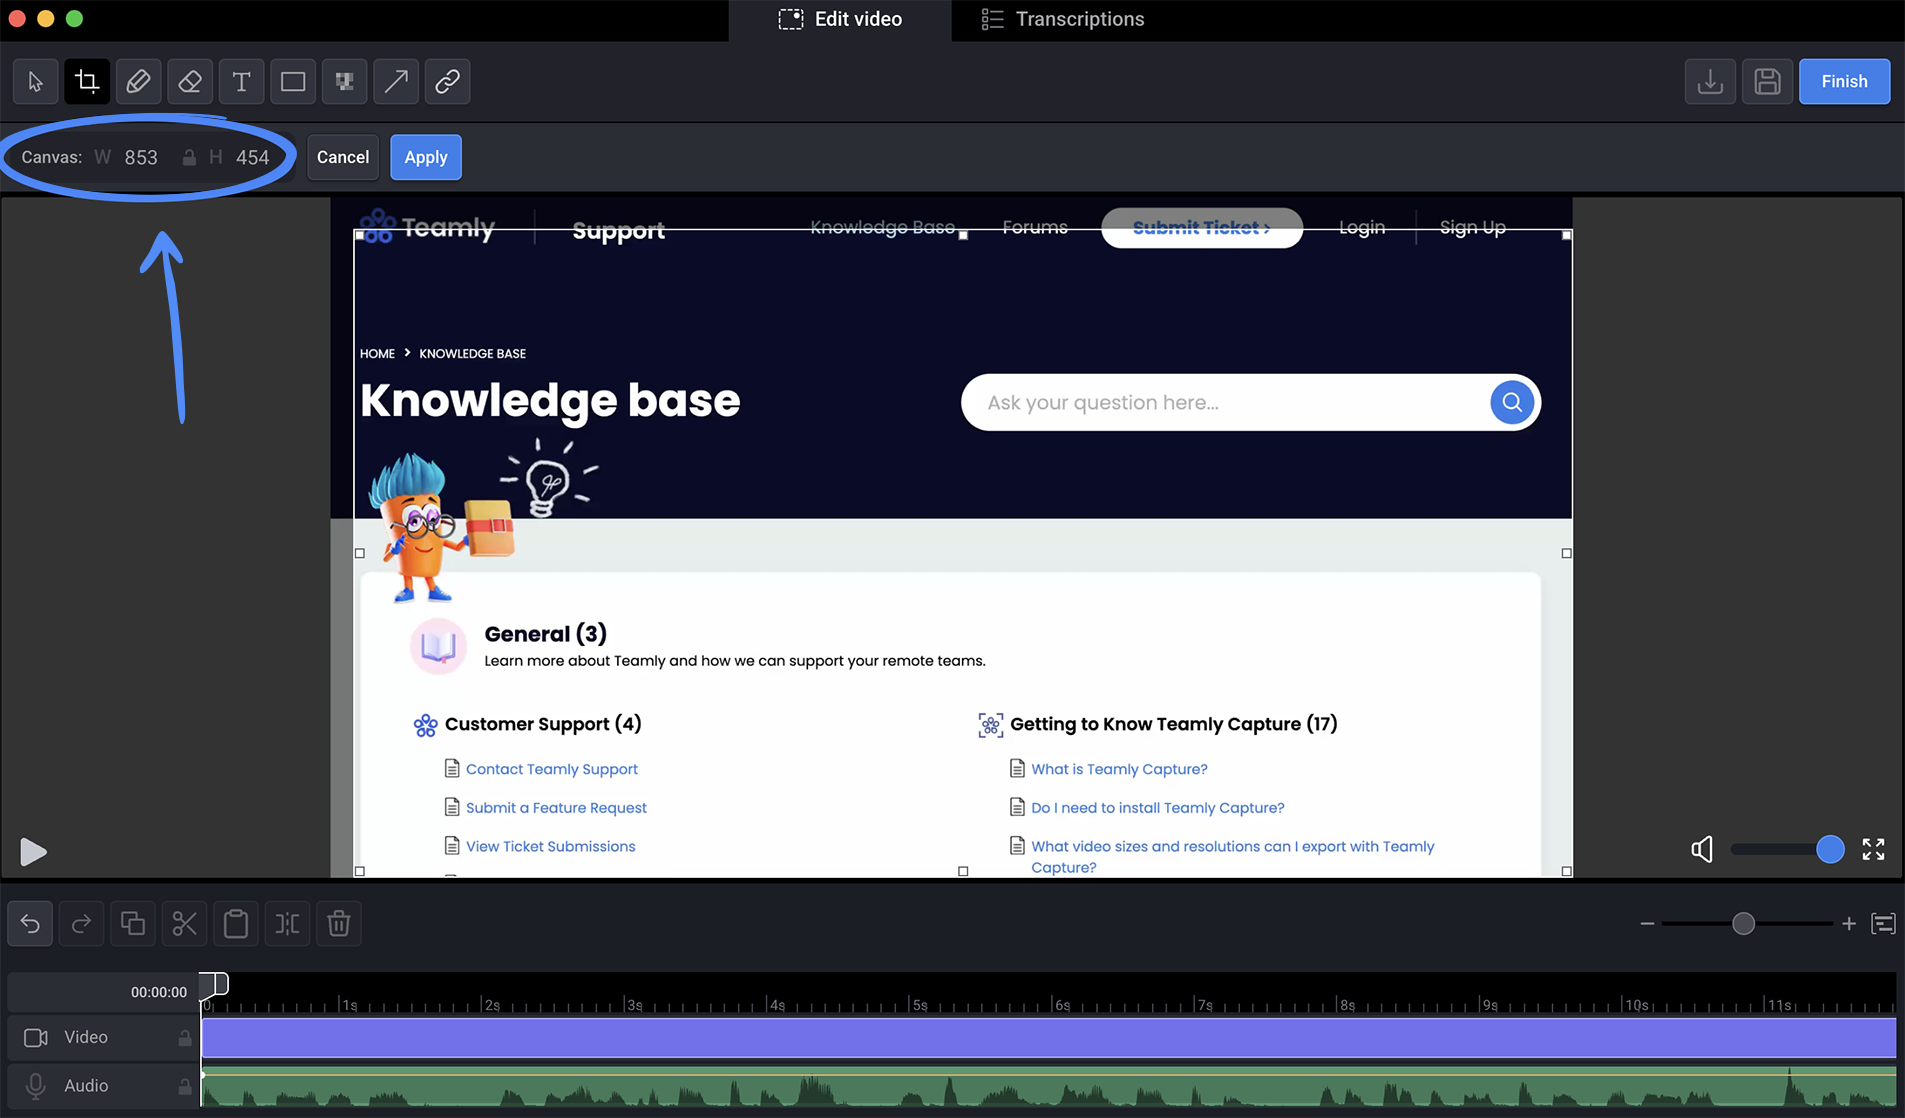Undo the last edit
Viewport: 1905px width, 1118px height.
tap(30, 923)
